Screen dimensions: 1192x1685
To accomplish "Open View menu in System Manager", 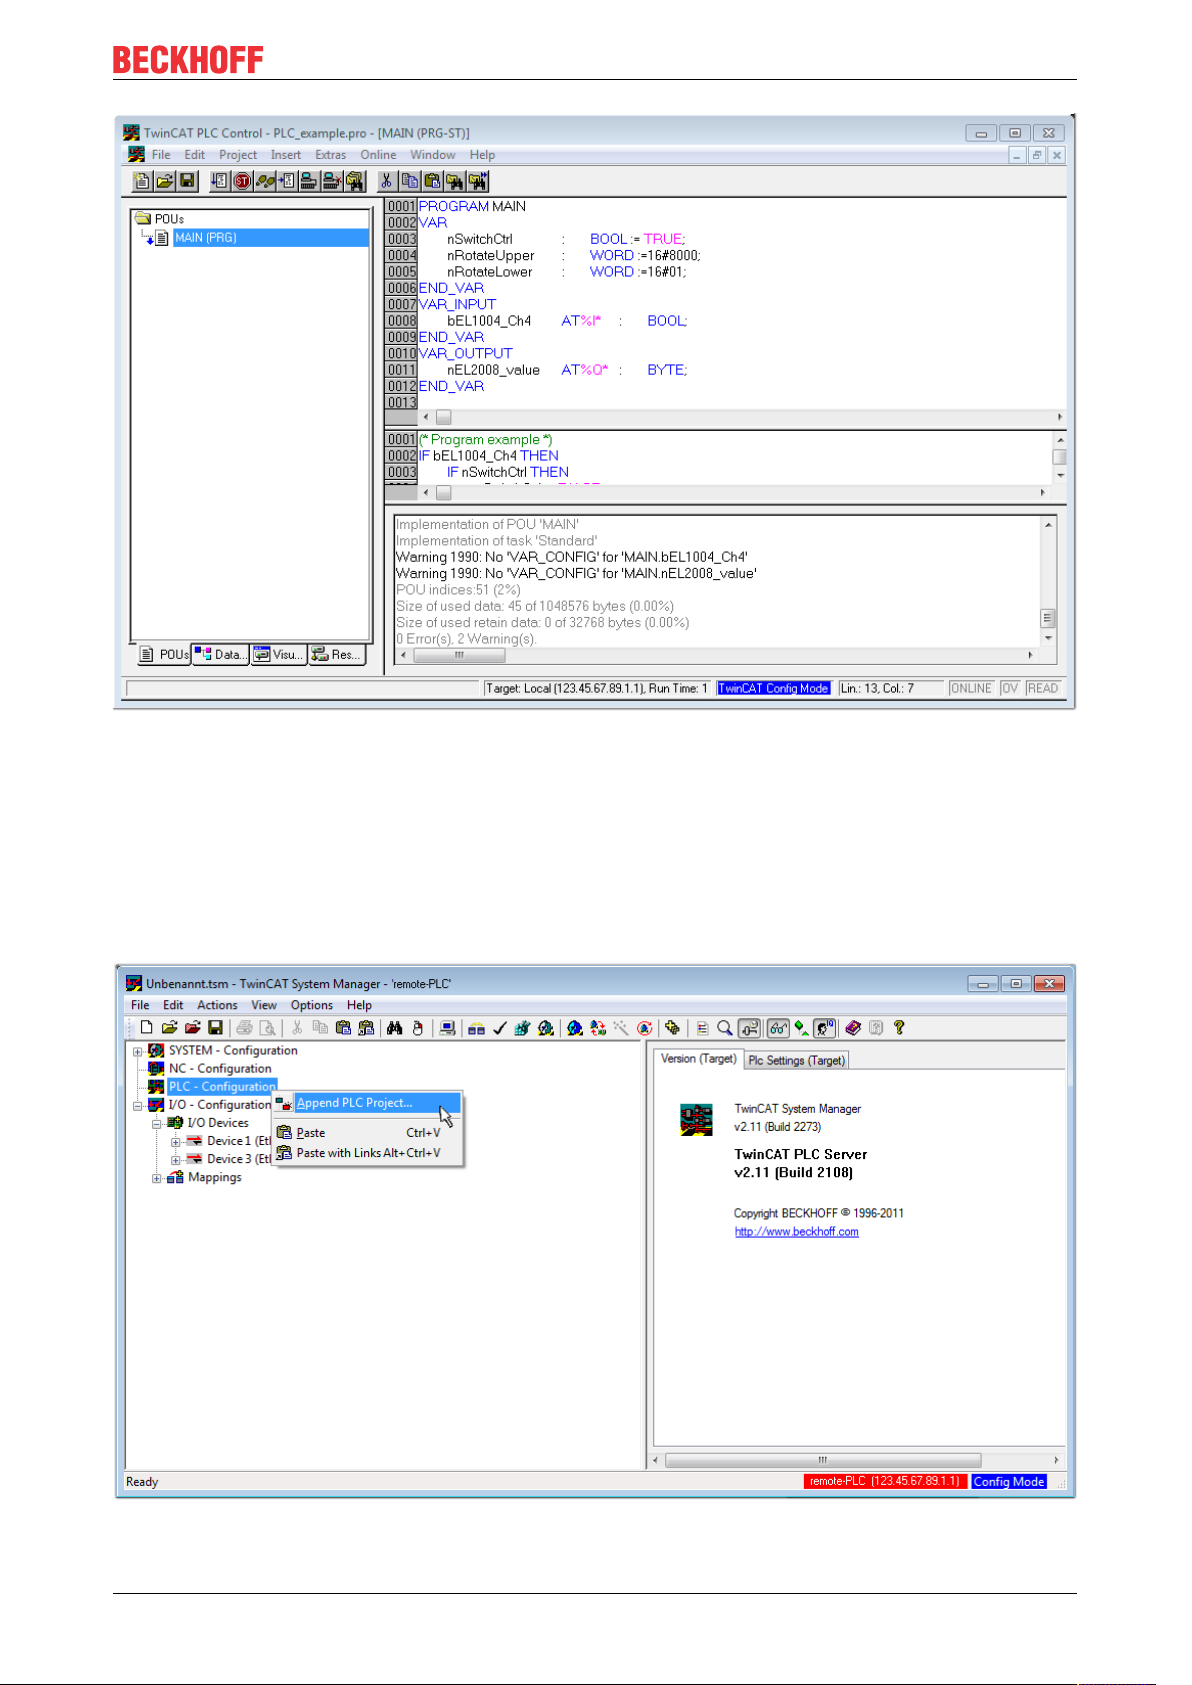I will click(264, 1005).
